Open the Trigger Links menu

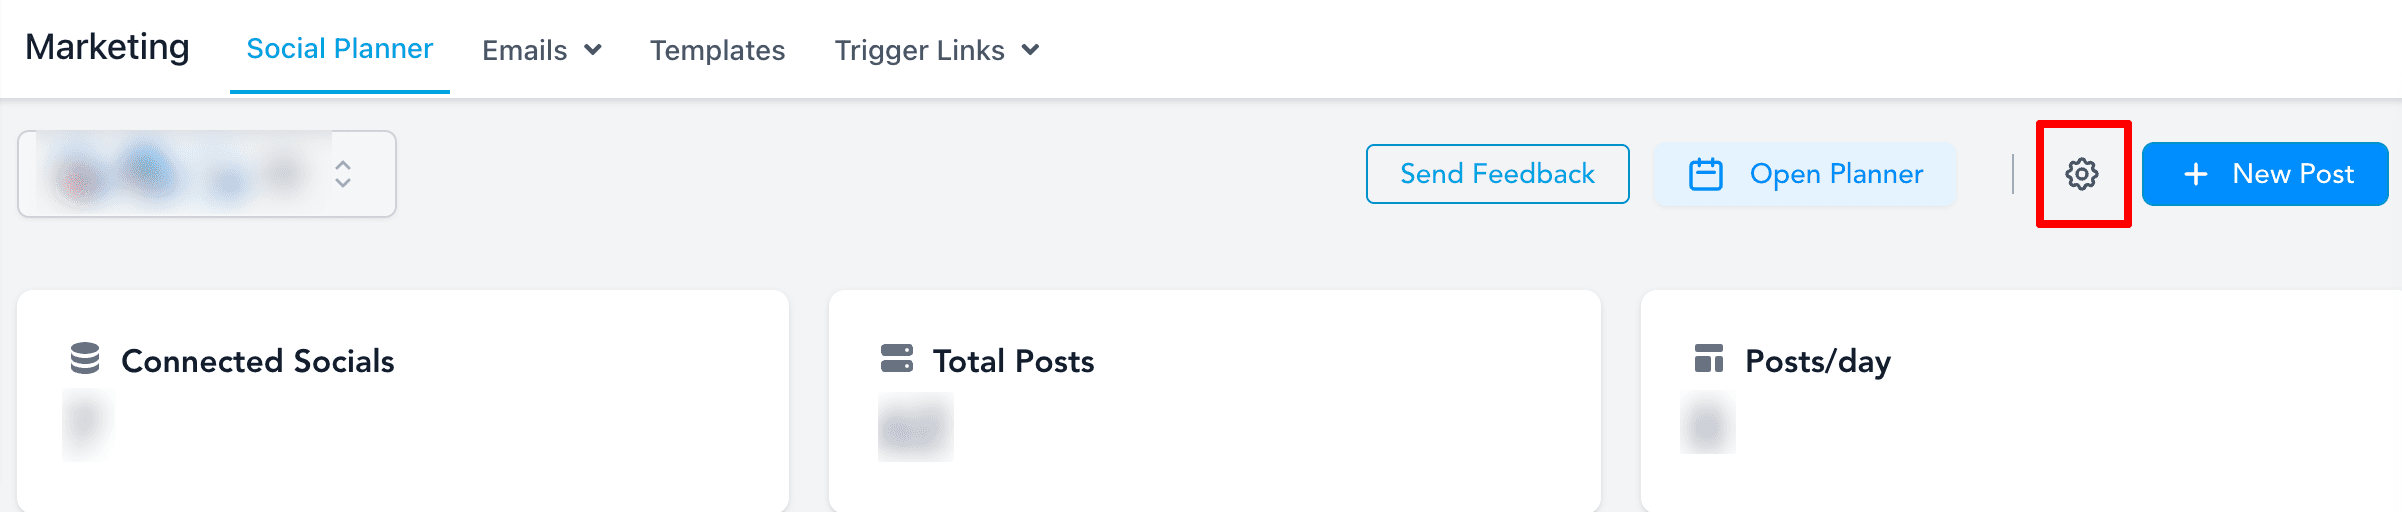(x=919, y=50)
